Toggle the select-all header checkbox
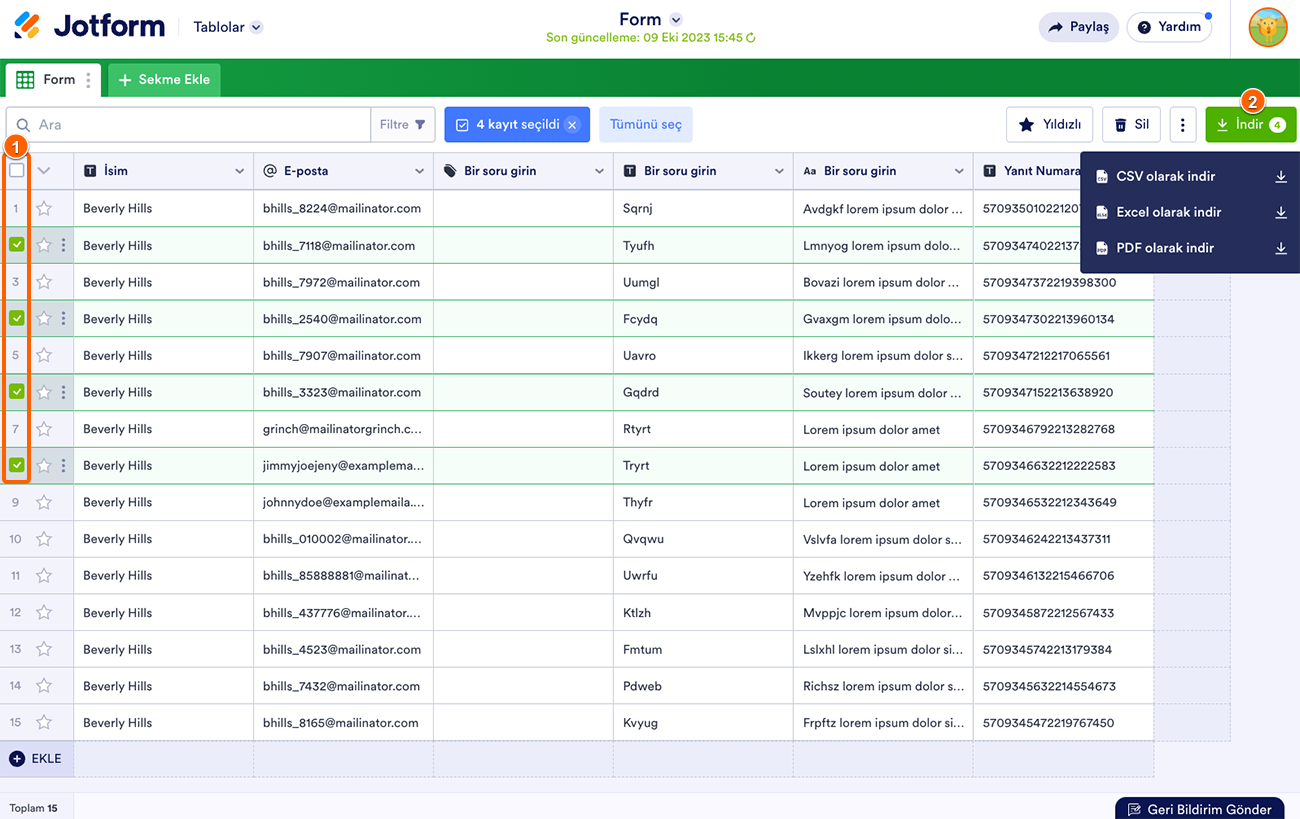1300x819 pixels. [x=17, y=171]
